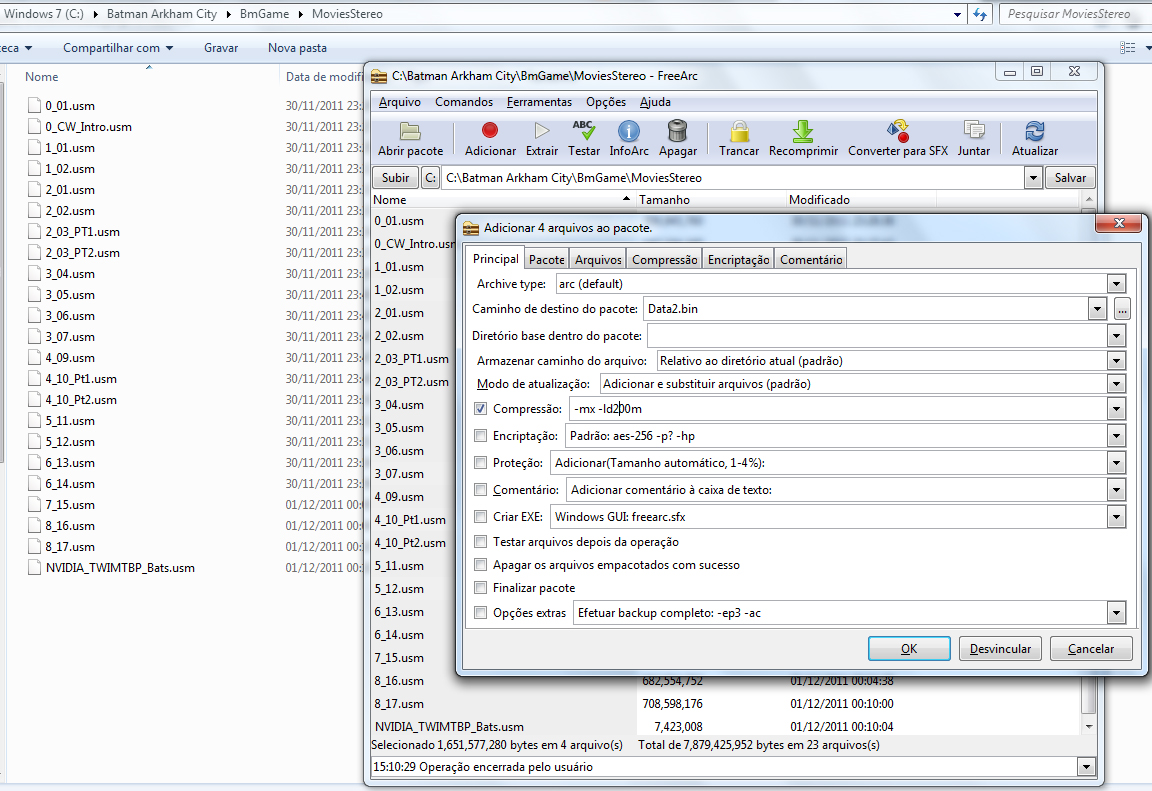Screen dimensions: 1152x791
Task: Expand Encriptação options dropdown arrow
Action: point(1116,436)
